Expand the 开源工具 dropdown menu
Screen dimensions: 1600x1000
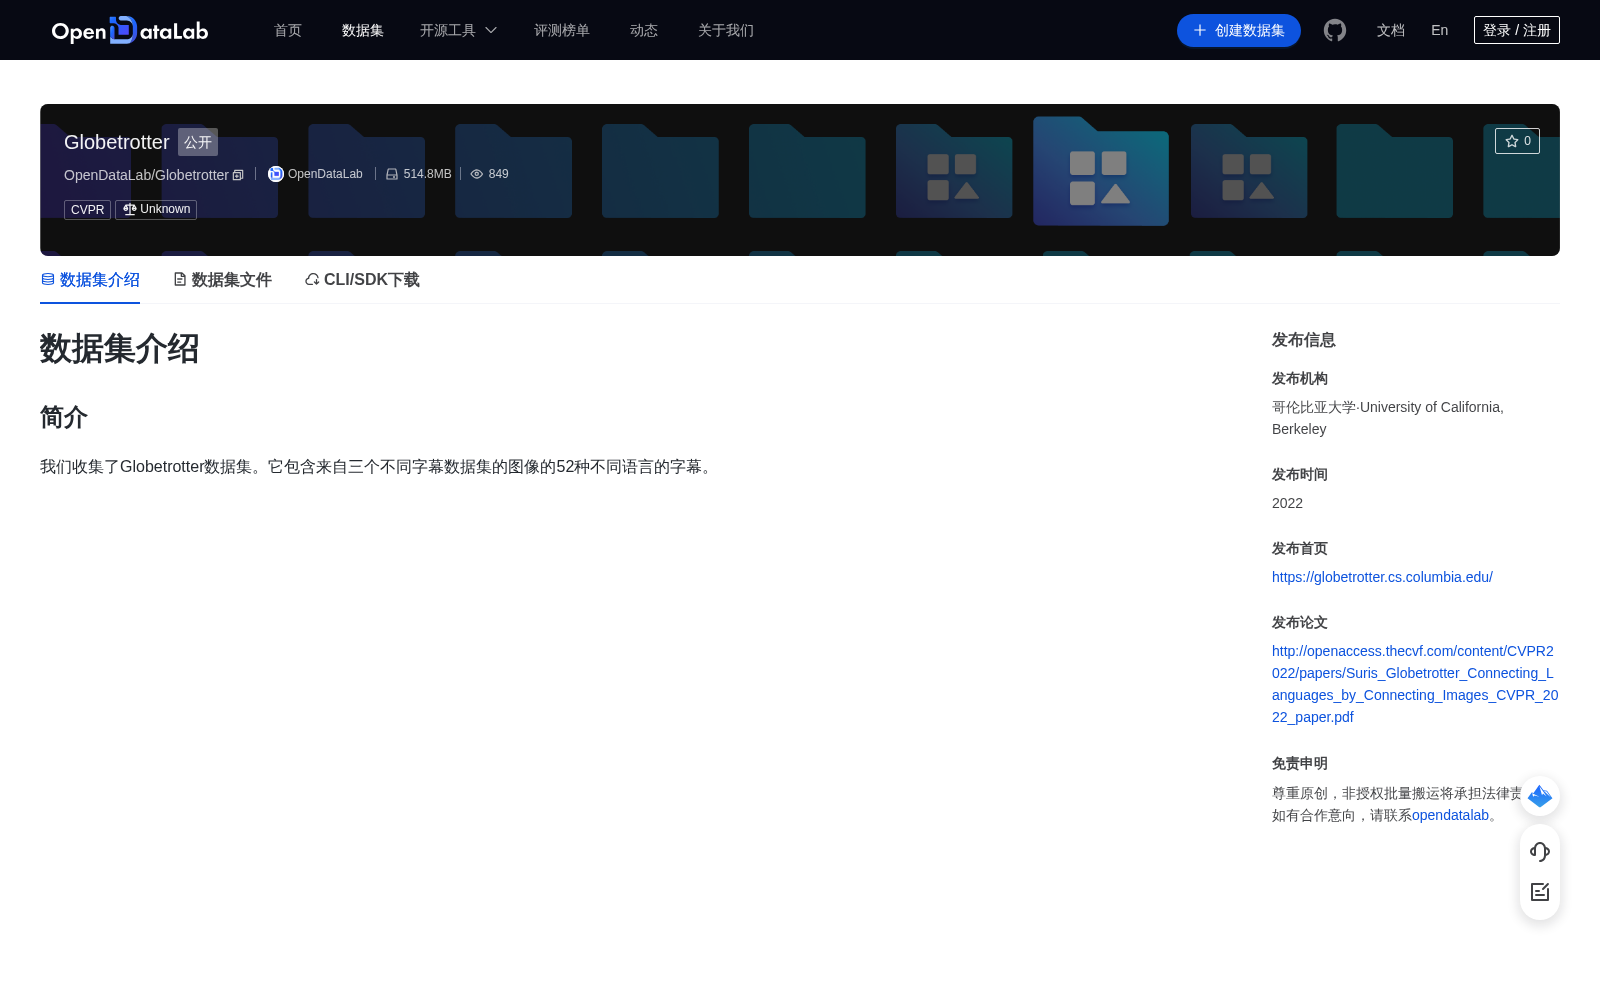(458, 30)
